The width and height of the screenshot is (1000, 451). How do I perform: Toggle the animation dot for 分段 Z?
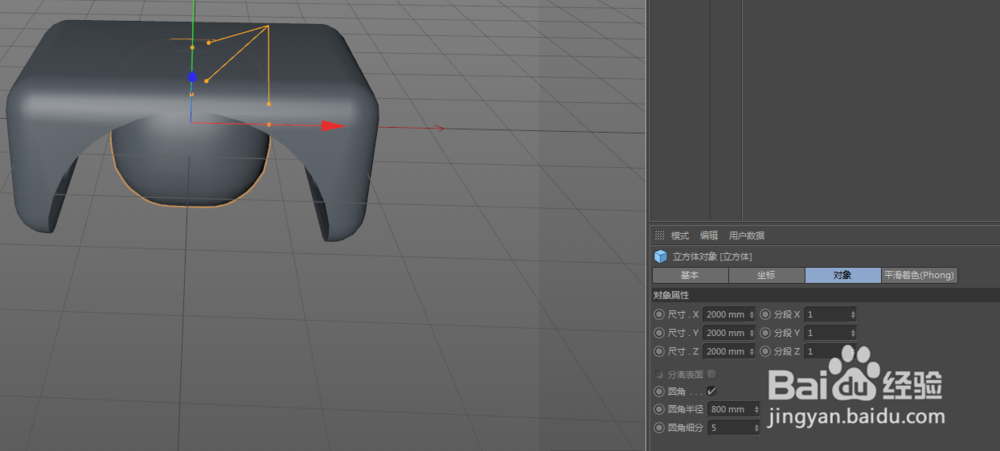(x=765, y=351)
